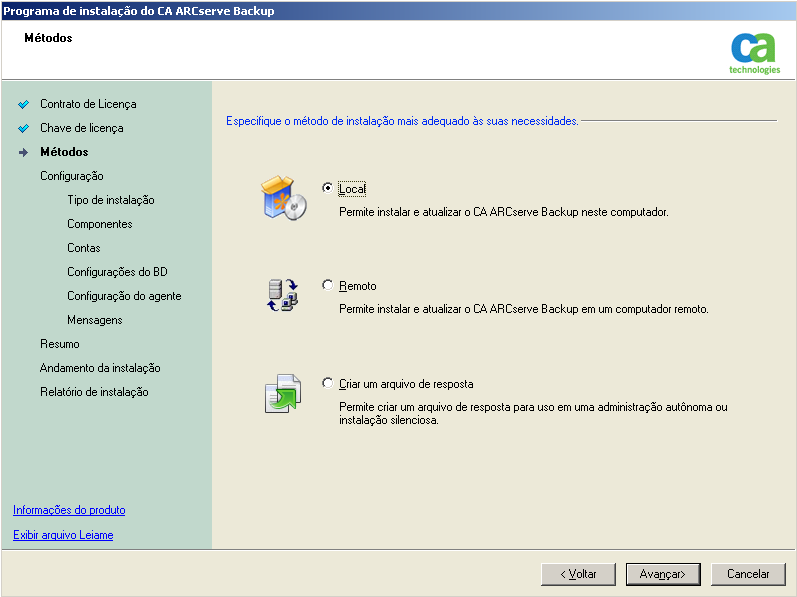Cancel the installation wizard

pos(748,574)
